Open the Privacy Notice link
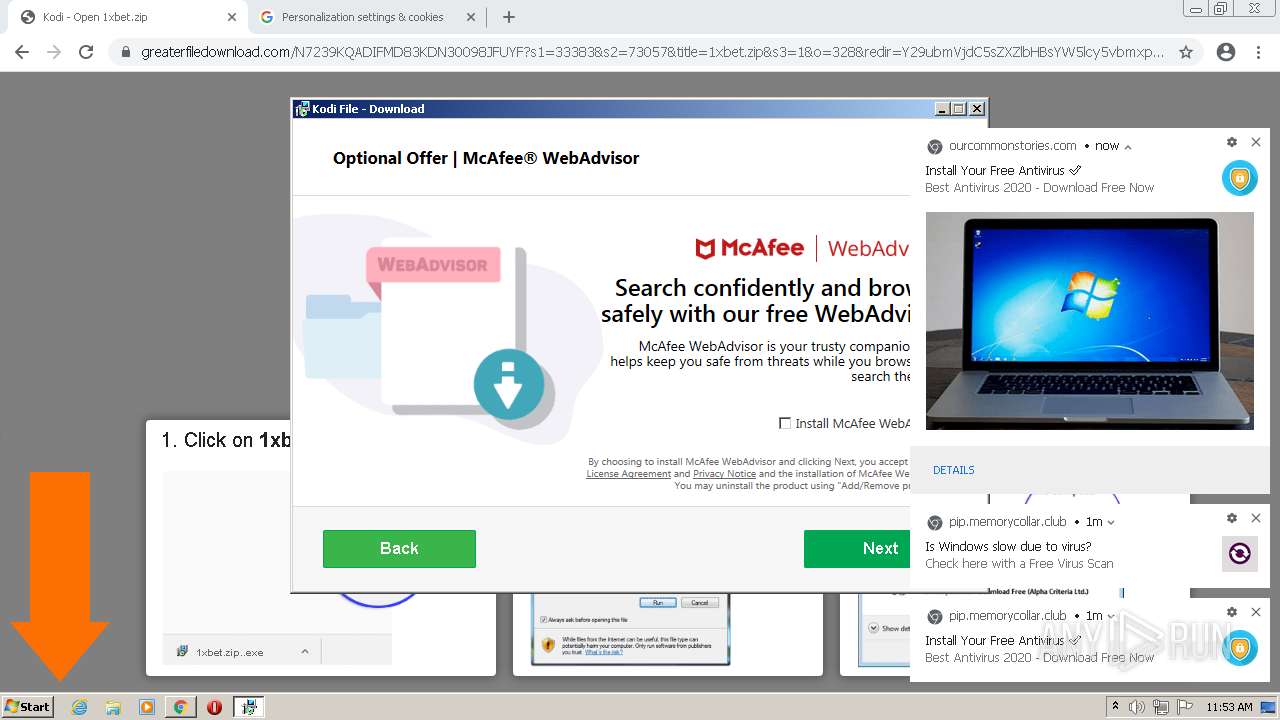 [x=724, y=474]
